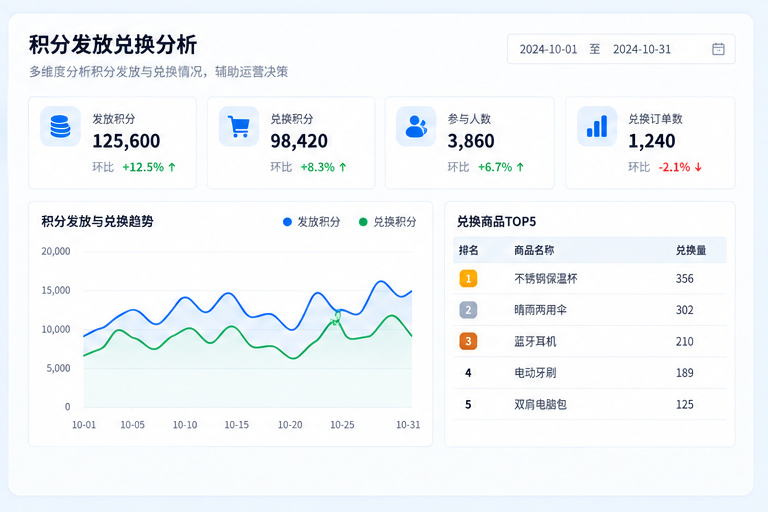Viewport: 768px width, 512px height.
Task: Select the 双肩电脑包 product row
Action: 590,404
